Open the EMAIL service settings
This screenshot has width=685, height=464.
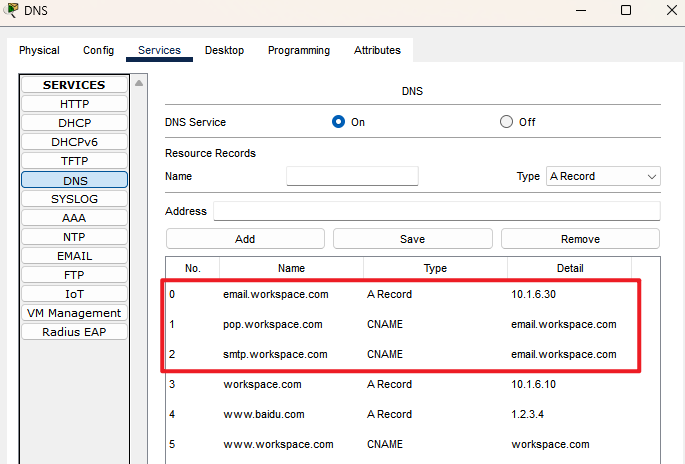[74, 256]
